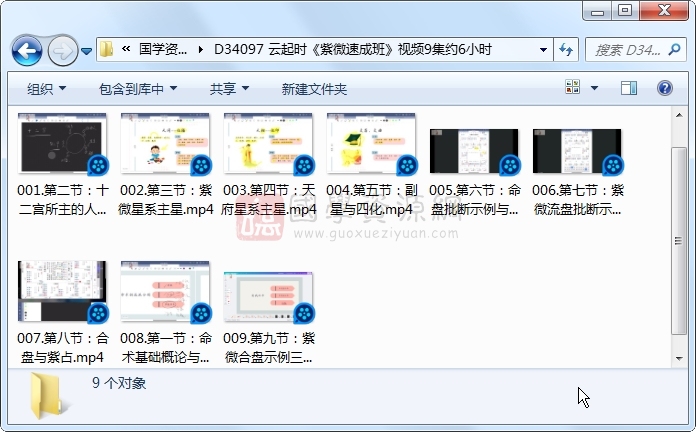
Task: Close the Explorer window
Action: pos(664,10)
